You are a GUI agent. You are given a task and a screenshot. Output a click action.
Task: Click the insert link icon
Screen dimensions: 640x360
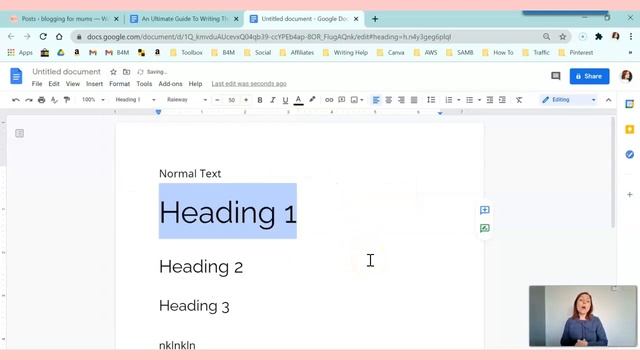pos(329,100)
